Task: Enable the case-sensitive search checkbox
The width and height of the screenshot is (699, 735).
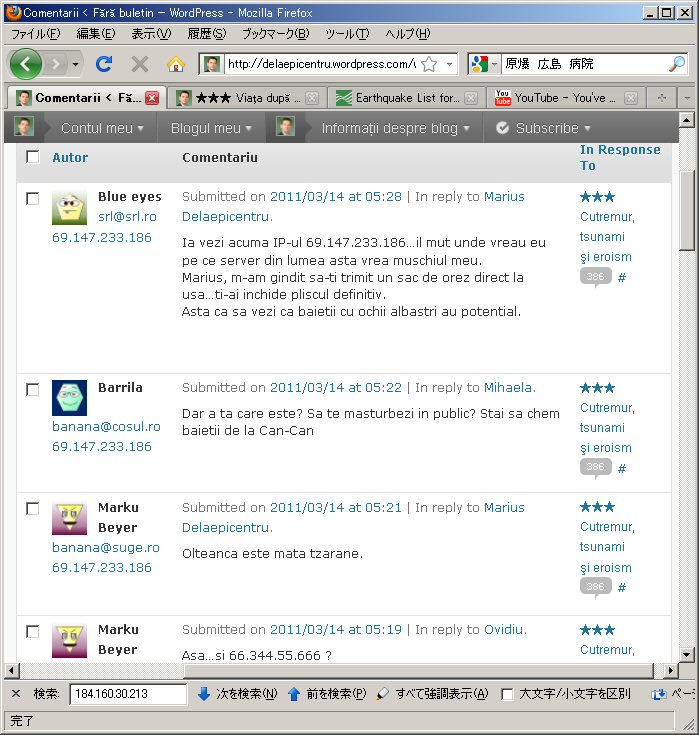Action: point(508,694)
